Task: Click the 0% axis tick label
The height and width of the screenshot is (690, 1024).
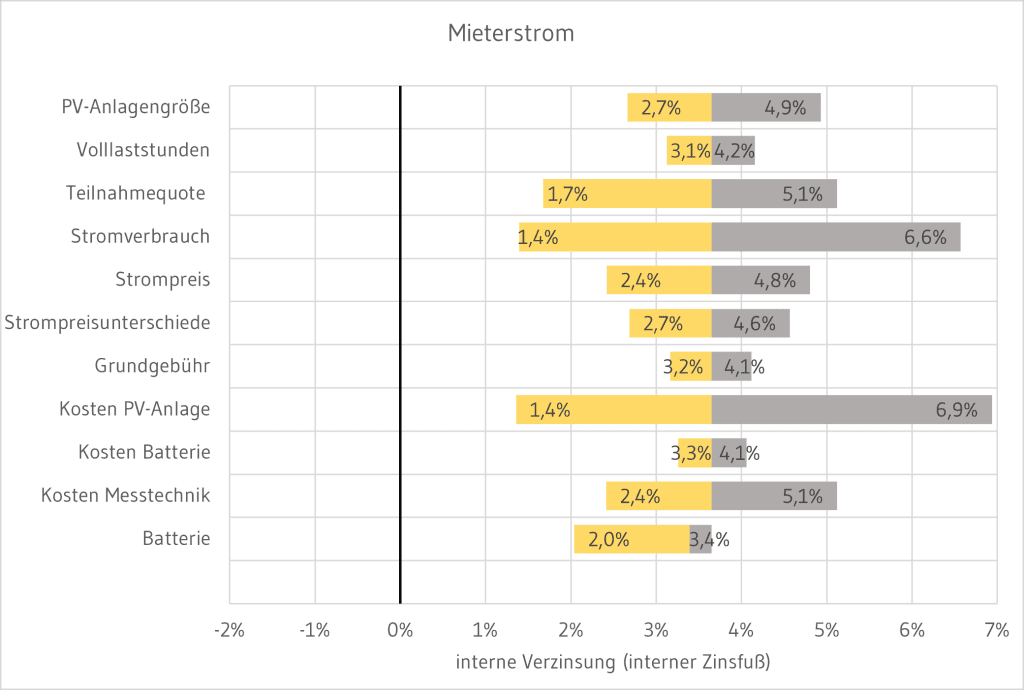Action: 400,629
